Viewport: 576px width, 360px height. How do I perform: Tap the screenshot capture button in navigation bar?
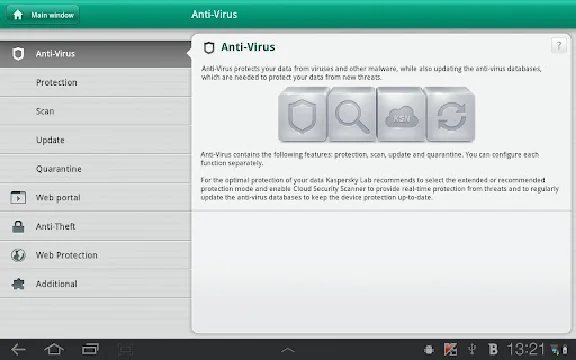click(x=126, y=349)
